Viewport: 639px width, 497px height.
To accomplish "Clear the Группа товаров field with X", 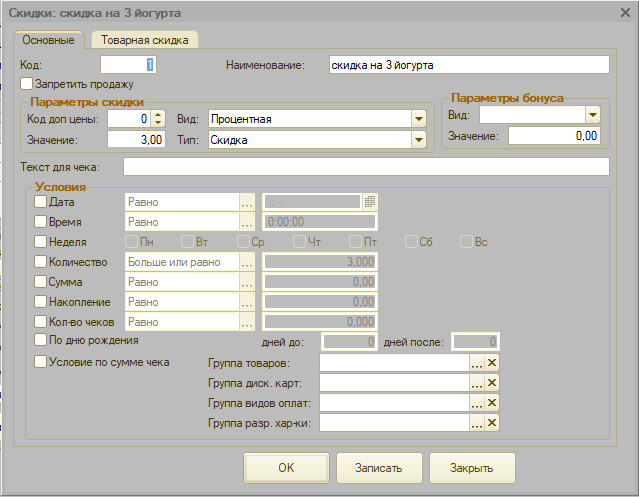I will click(491, 364).
